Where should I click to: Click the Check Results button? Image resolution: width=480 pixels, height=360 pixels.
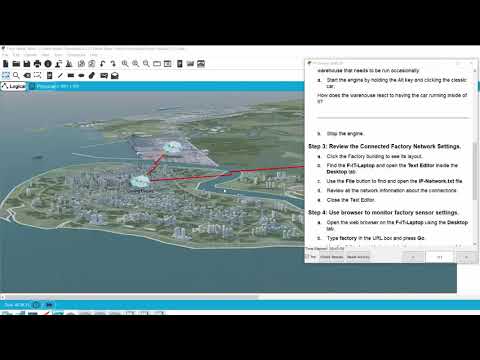[x=331, y=257]
